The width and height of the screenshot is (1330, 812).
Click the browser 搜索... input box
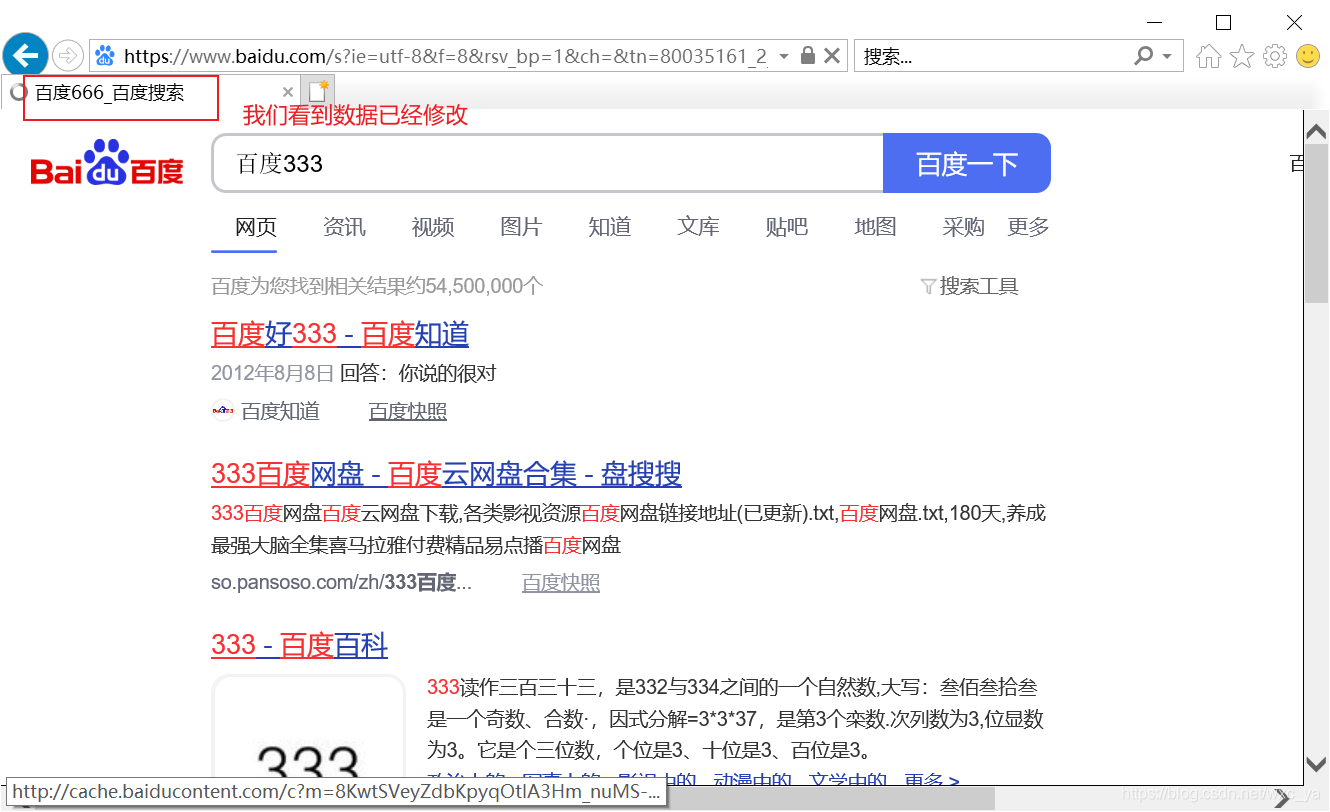pos(993,56)
